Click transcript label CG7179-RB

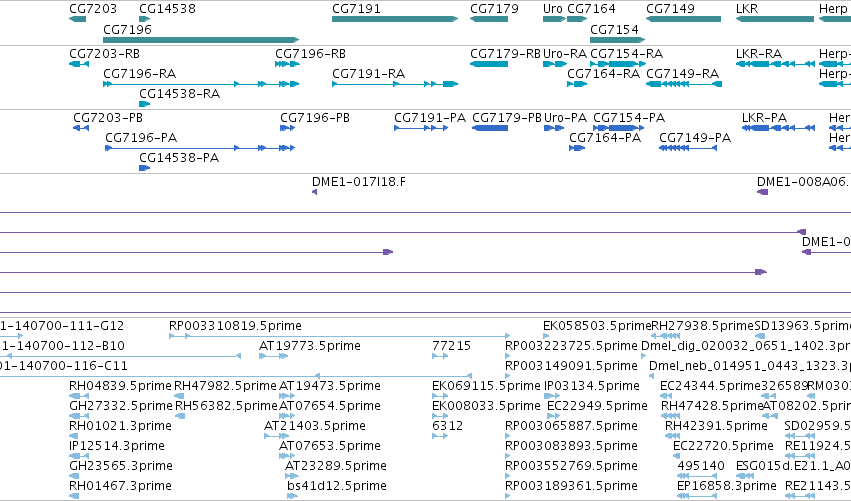pyautogui.click(x=505, y=54)
